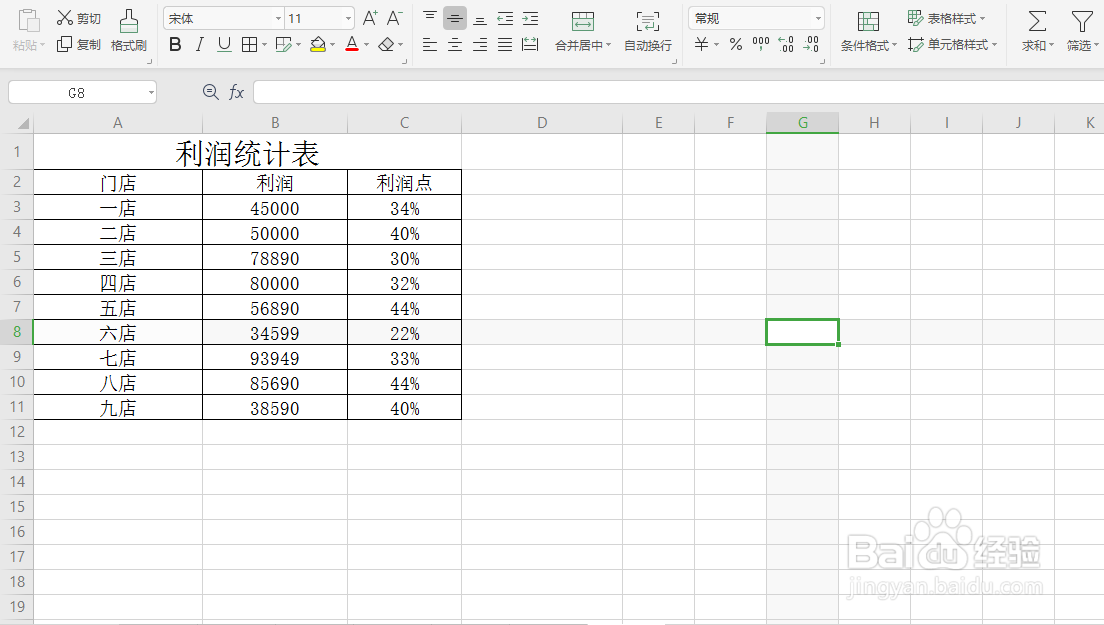Apply the currency ¥ format

click(701, 45)
